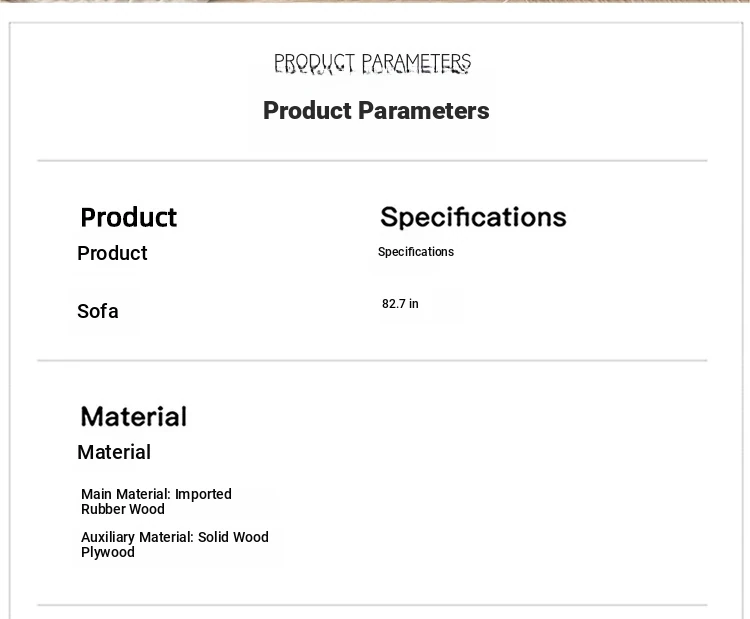Image resolution: width=750 pixels, height=619 pixels.
Task: Select the "Sofa" product name text
Action: coord(98,311)
